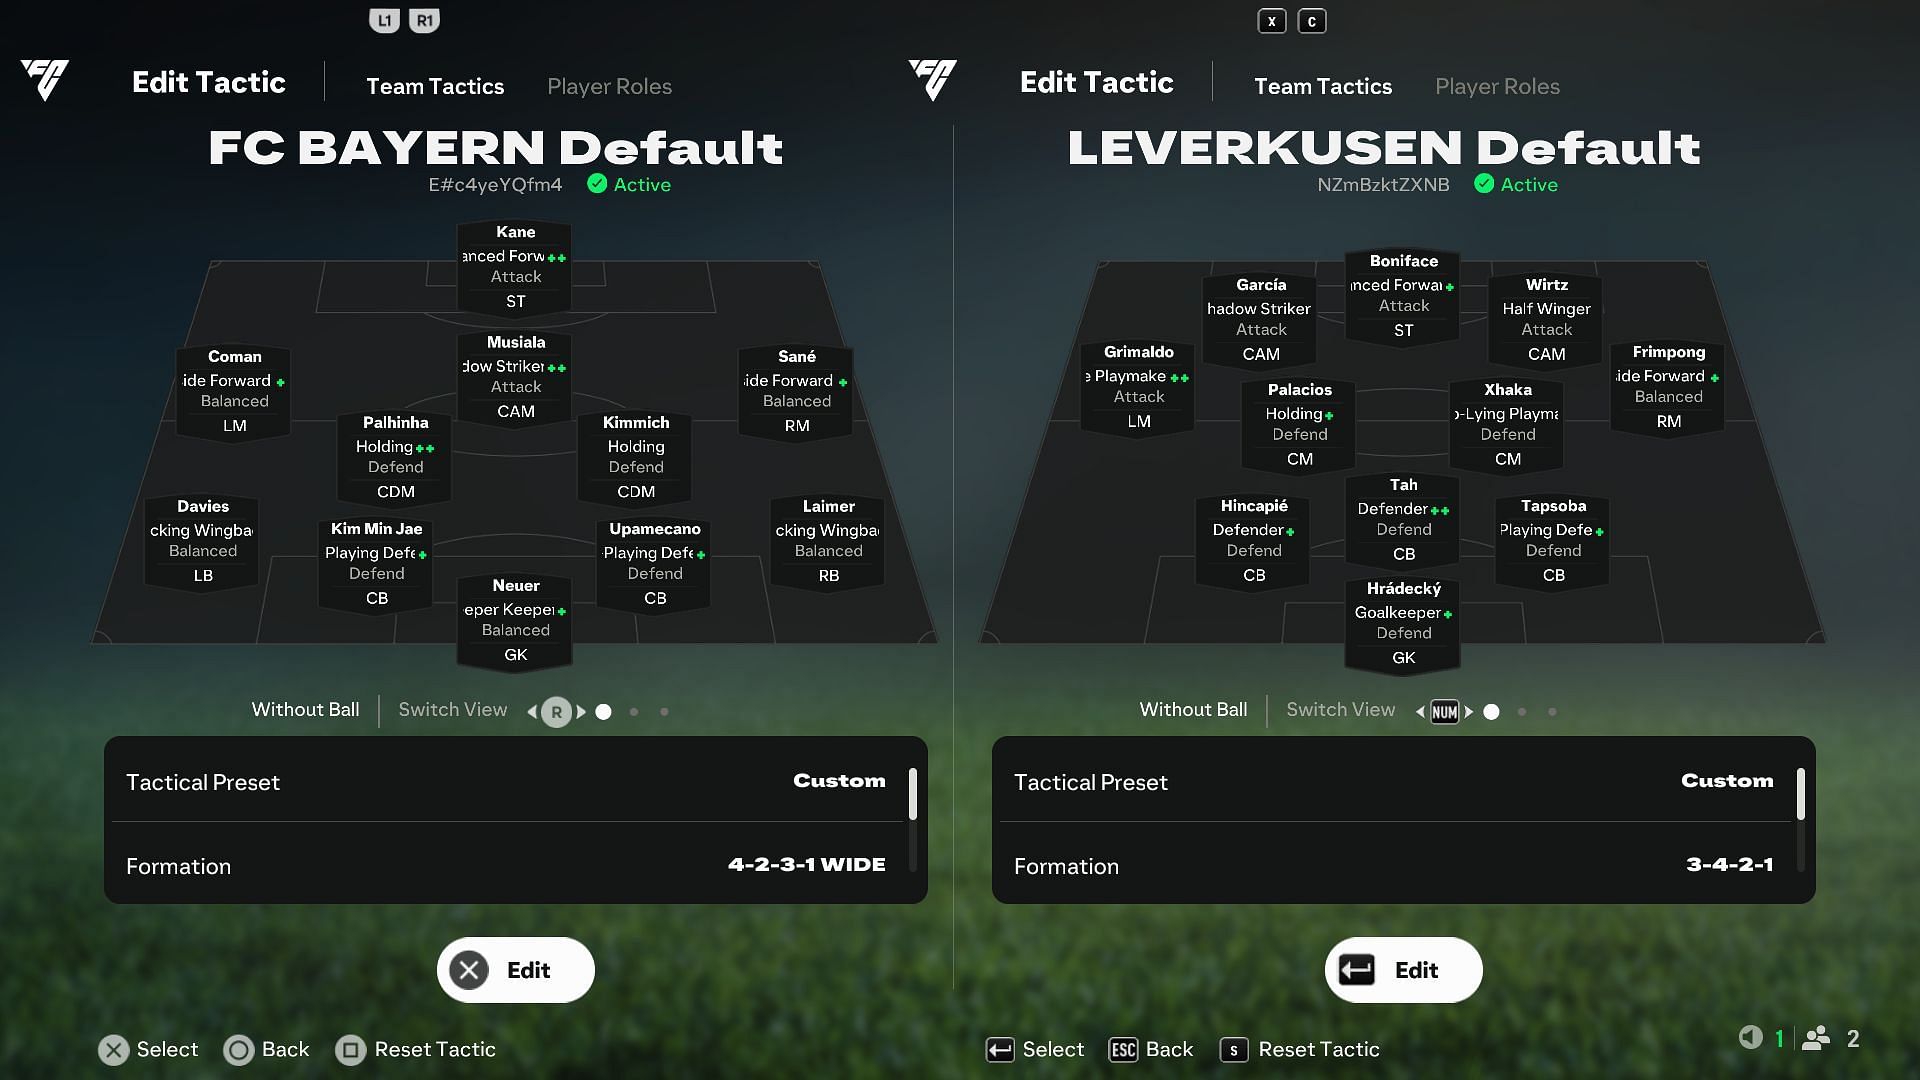Click the NUM Switch View selector for Leverkusen
This screenshot has width=1920, height=1080.
click(1444, 711)
